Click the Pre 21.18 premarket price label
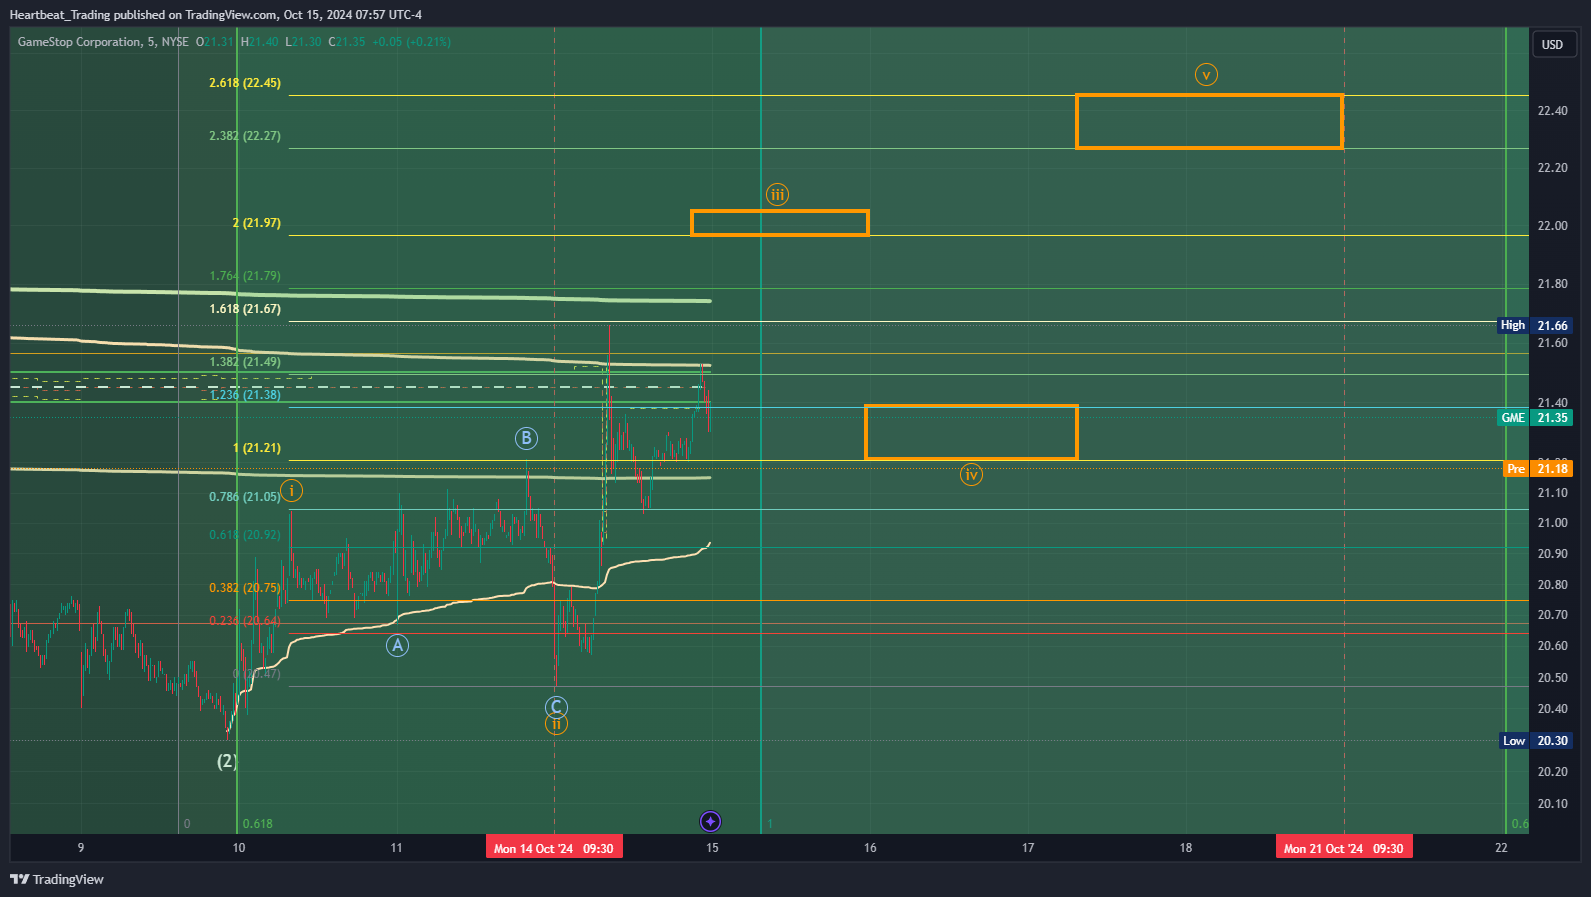 point(1538,469)
